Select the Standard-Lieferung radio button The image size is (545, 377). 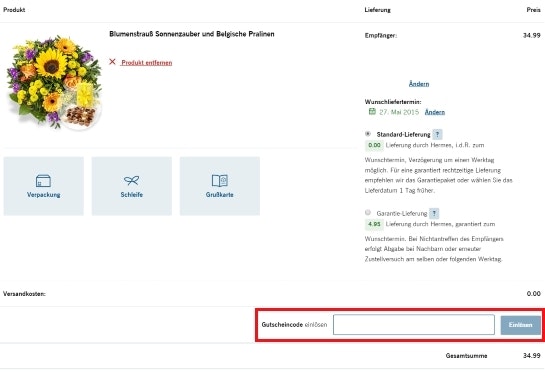point(368,134)
